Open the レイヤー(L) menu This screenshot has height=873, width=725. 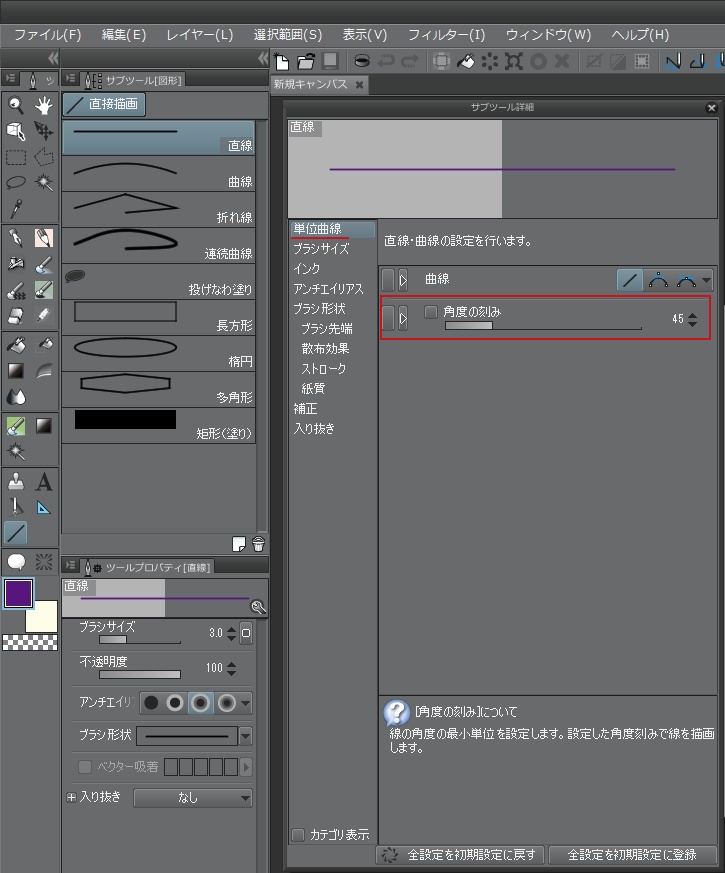[200, 35]
